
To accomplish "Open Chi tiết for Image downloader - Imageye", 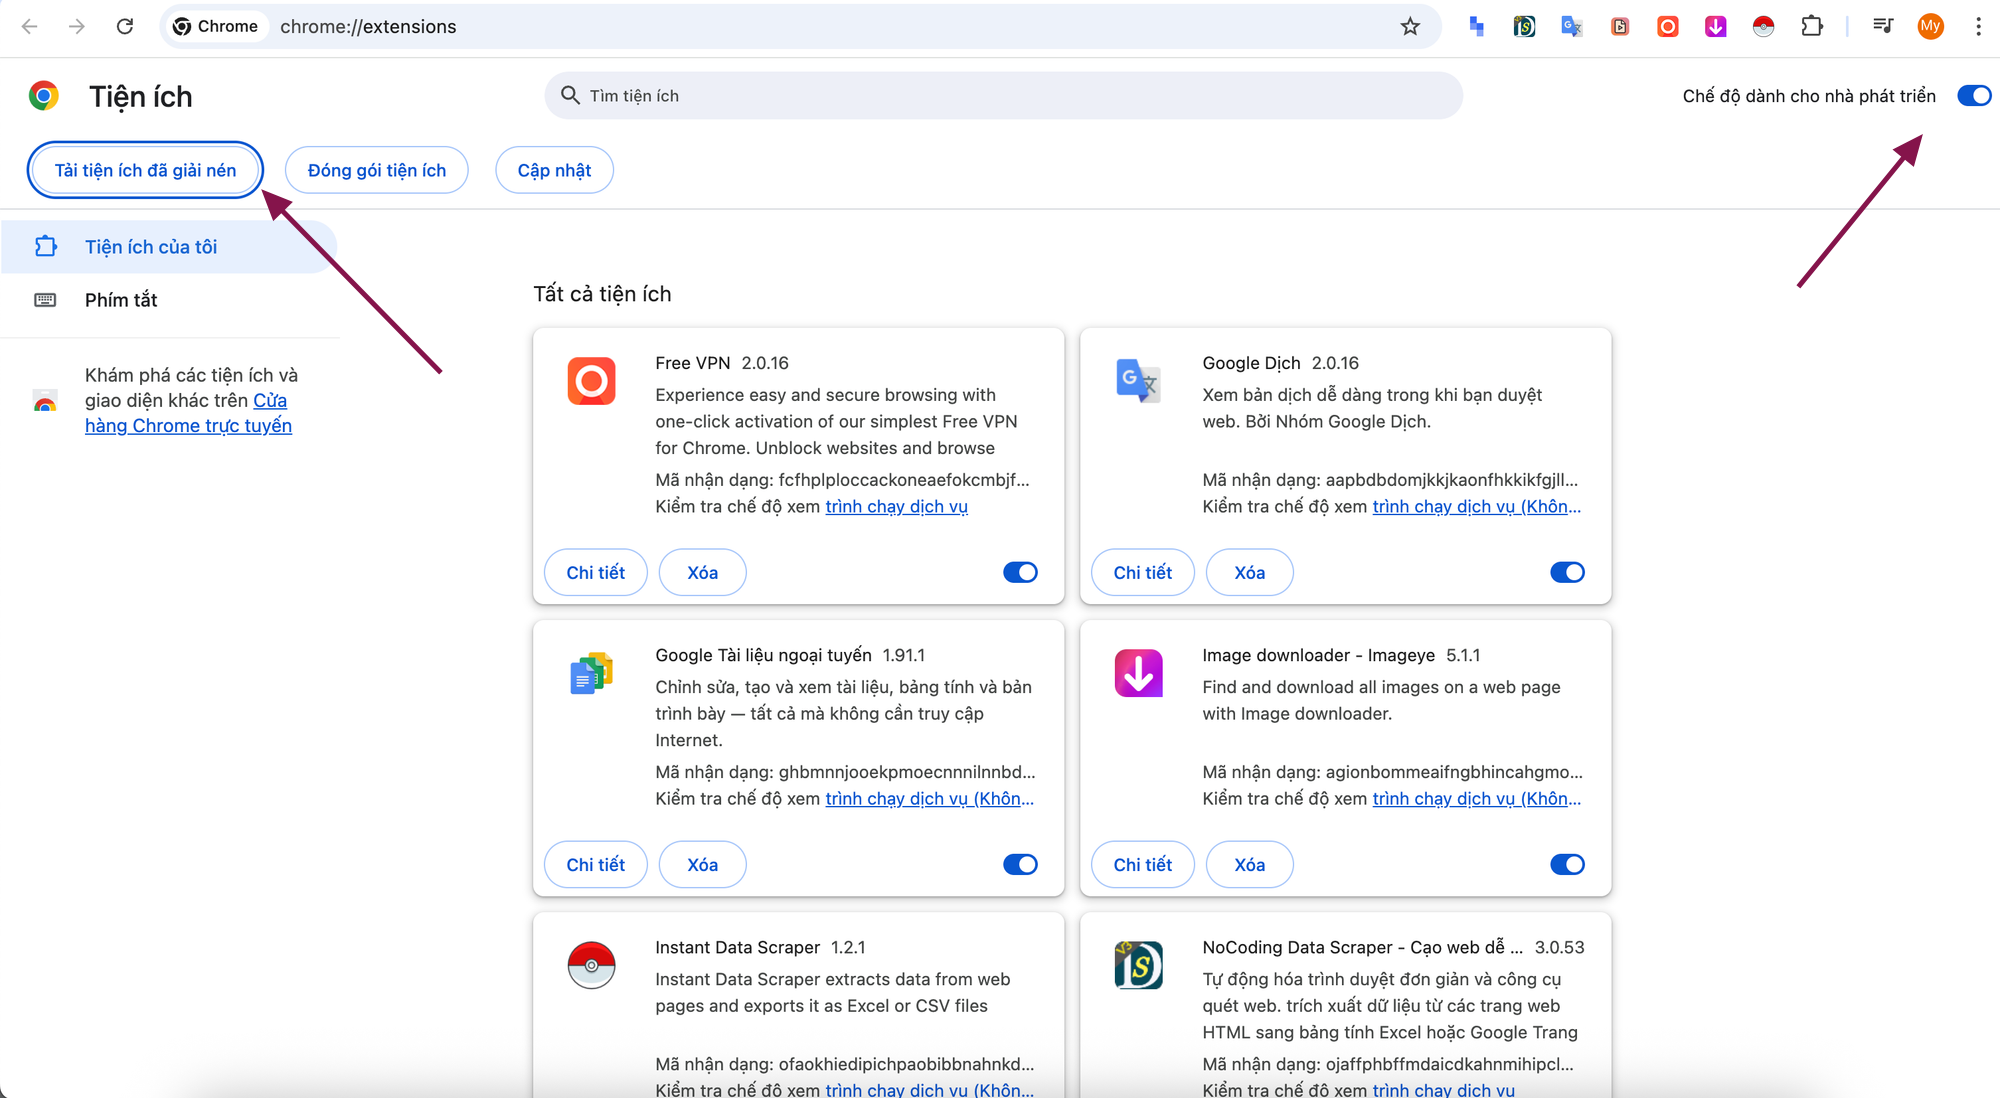I will point(1142,864).
